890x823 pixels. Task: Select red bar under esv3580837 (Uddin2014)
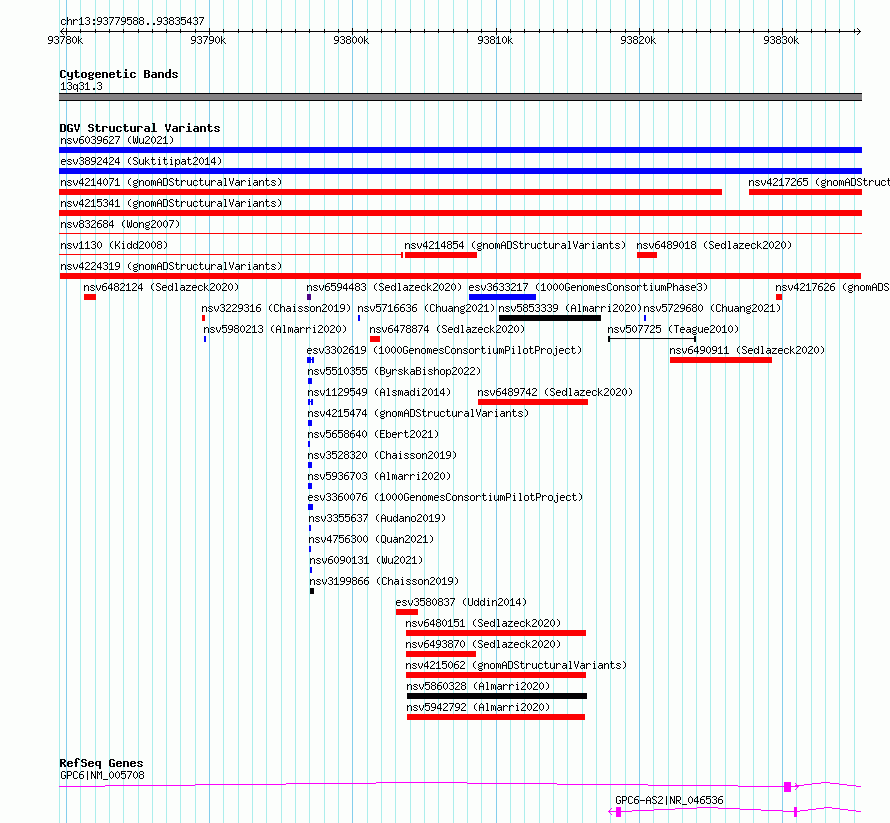click(407, 612)
